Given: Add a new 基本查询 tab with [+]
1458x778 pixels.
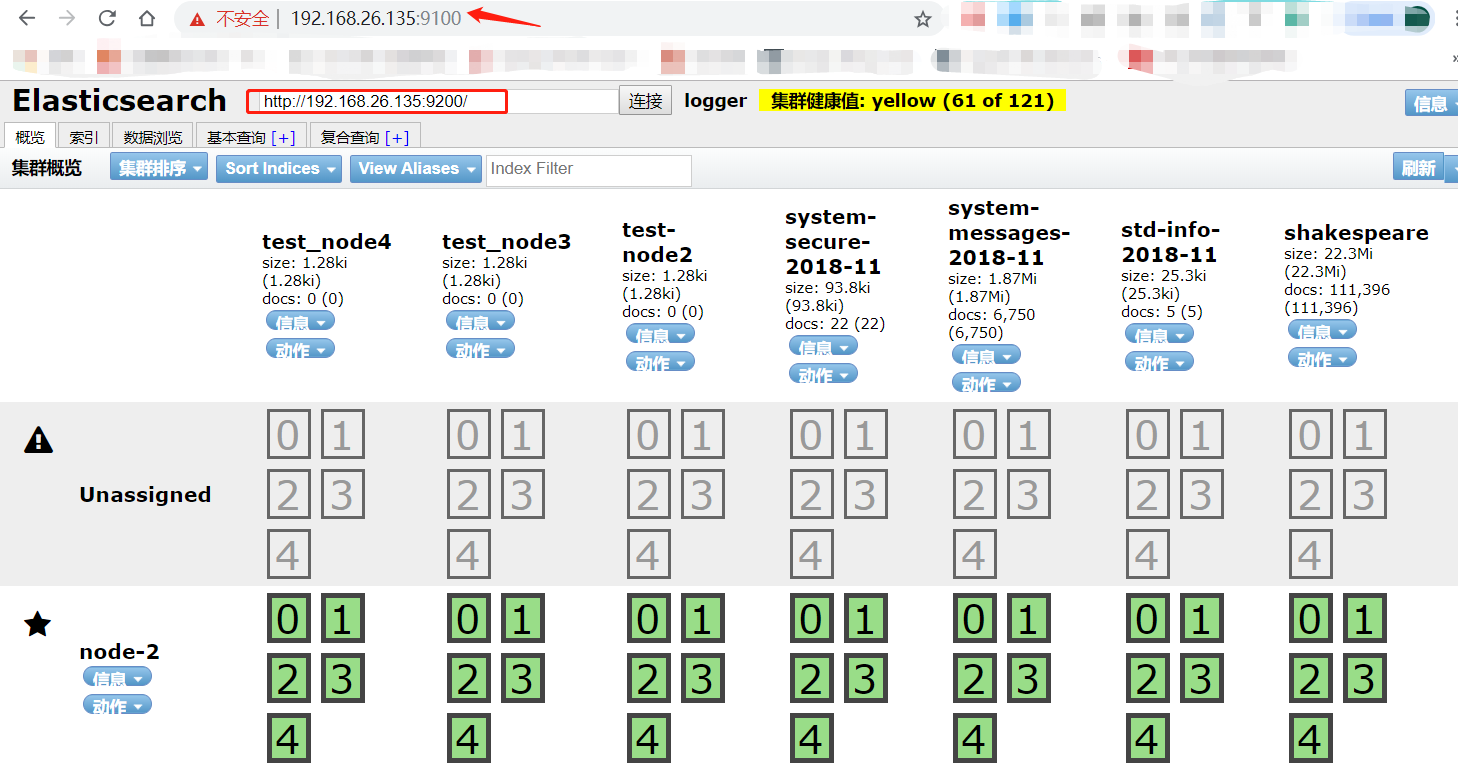Looking at the screenshot, I should pyautogui.click(x=284, y=138).
